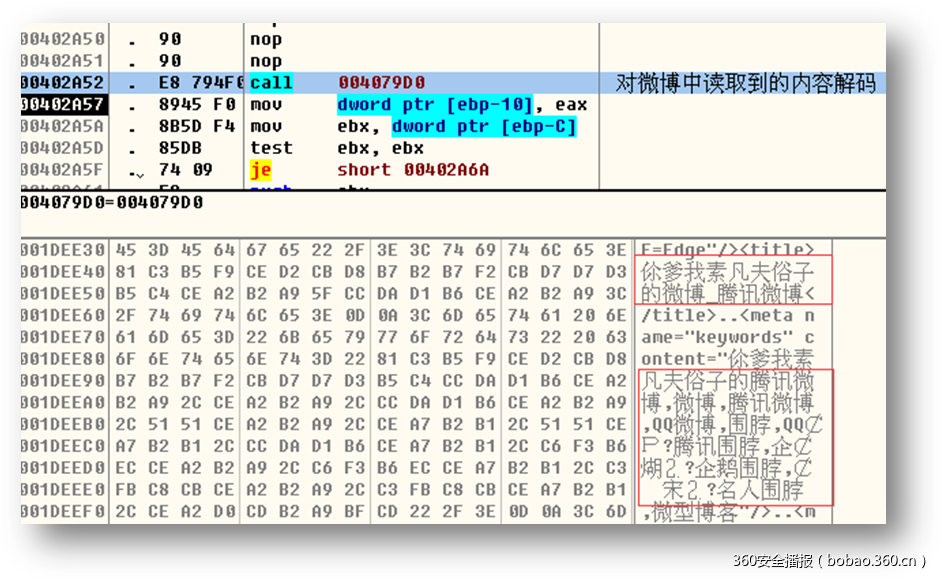Click the 004079D0=004079D0 info pane line
This screenshot has height=579, width=941.
[x=112, y=202]
